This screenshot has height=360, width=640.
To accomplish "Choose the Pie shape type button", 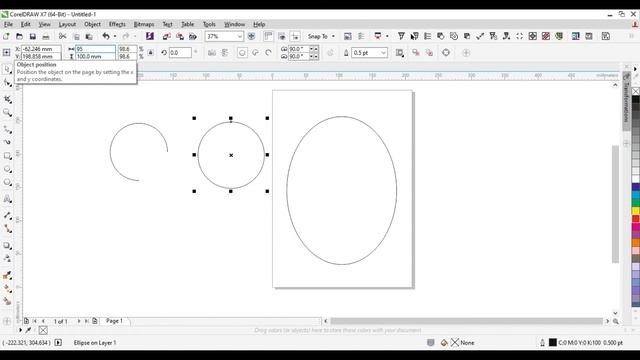I will (255, 53).
